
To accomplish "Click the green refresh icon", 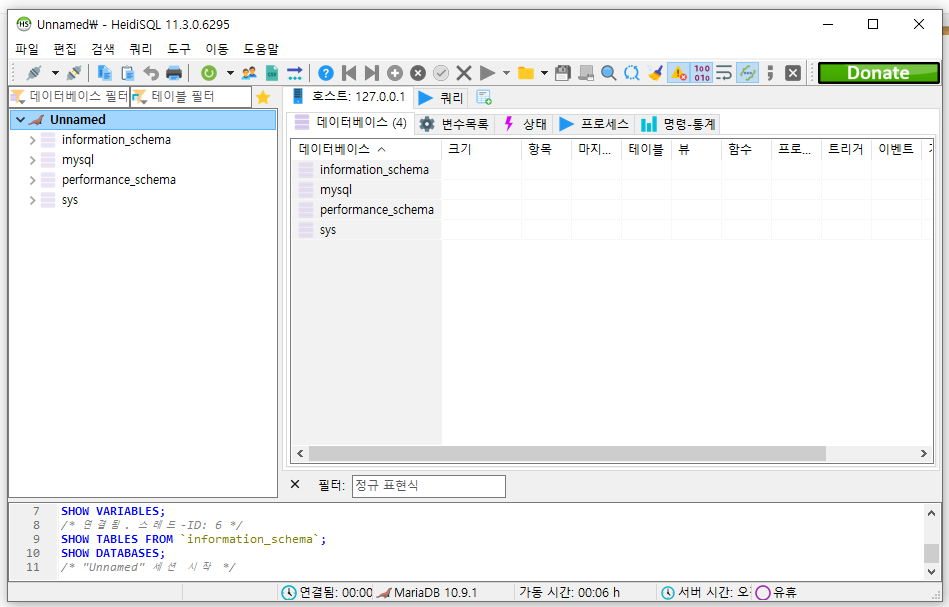I will tap(209, 73).
